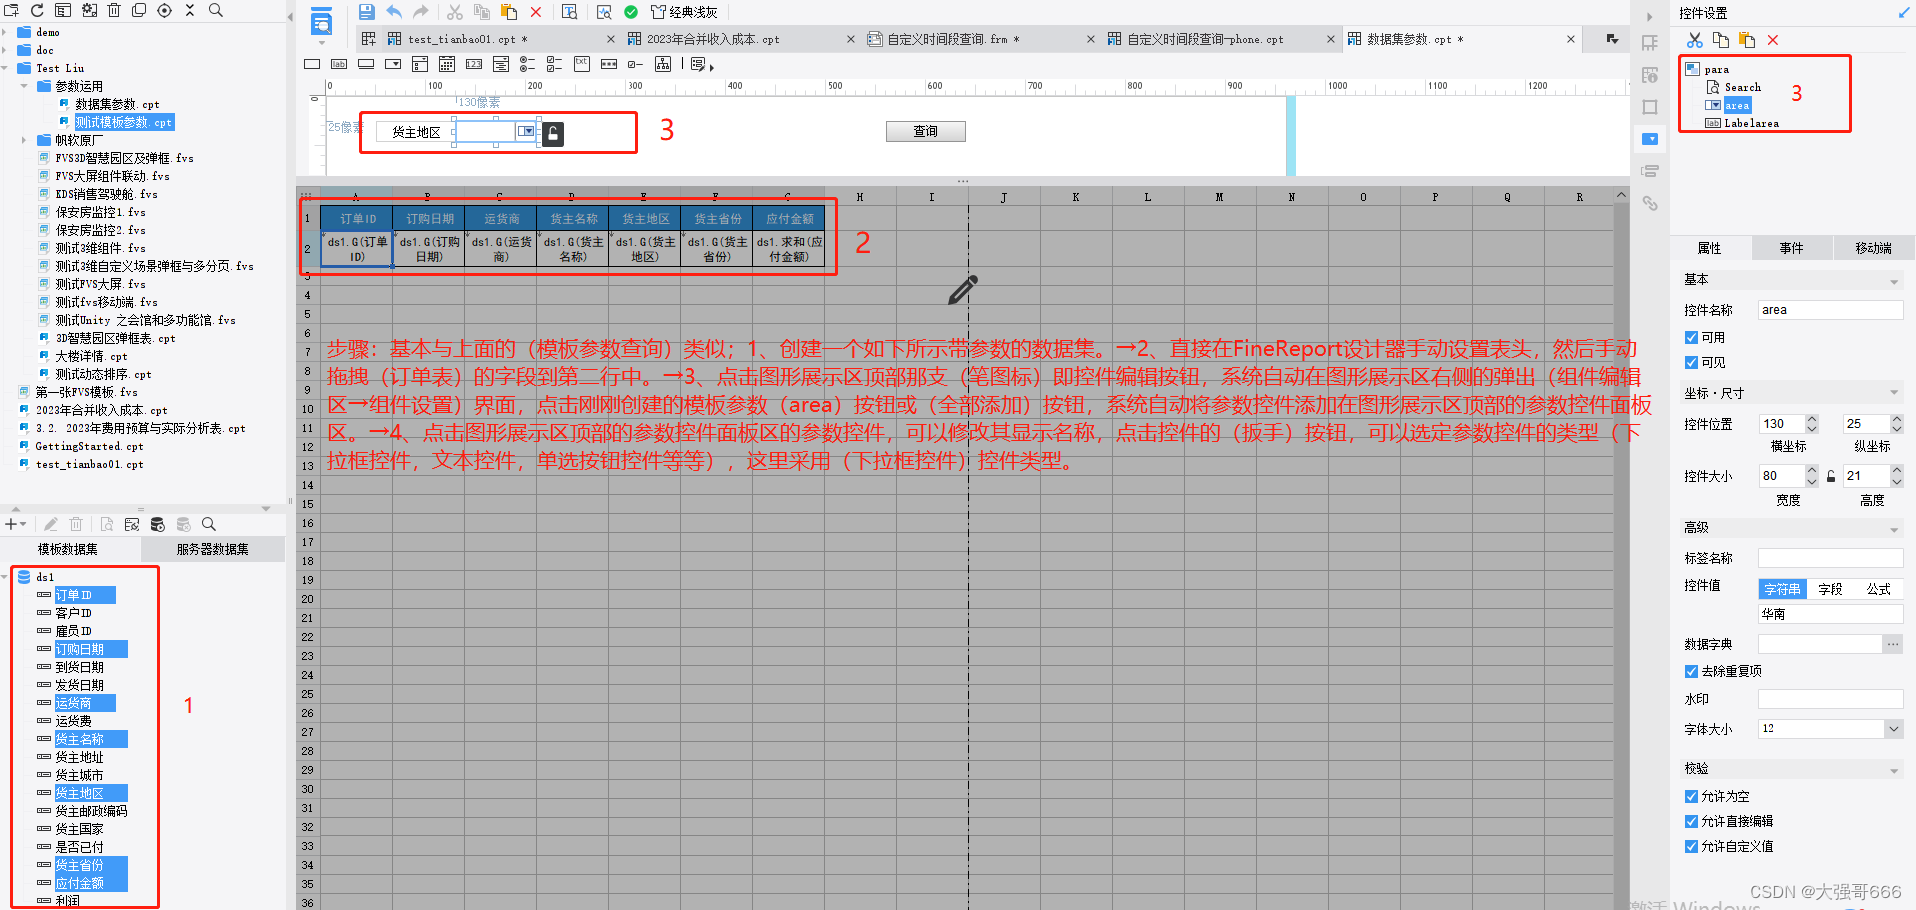Viewport: 1916px width, 910px height.
Task: Toggle the 可见 (visible) checkbox
Action: 1691,363
